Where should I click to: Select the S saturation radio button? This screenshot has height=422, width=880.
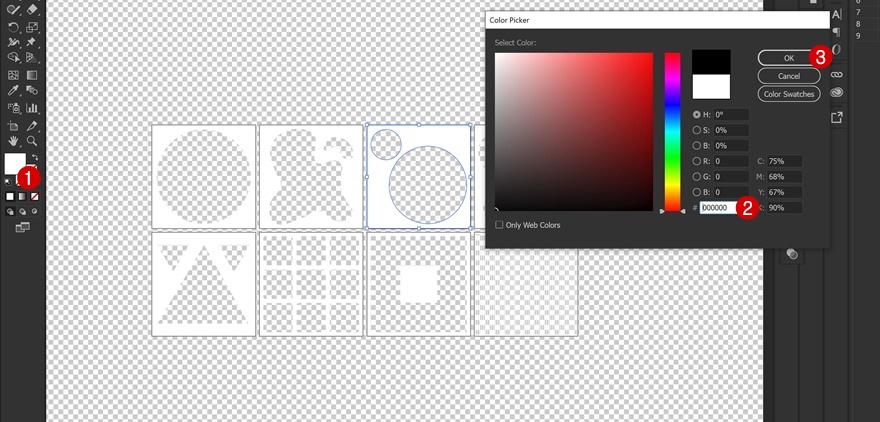click(696, 130)
